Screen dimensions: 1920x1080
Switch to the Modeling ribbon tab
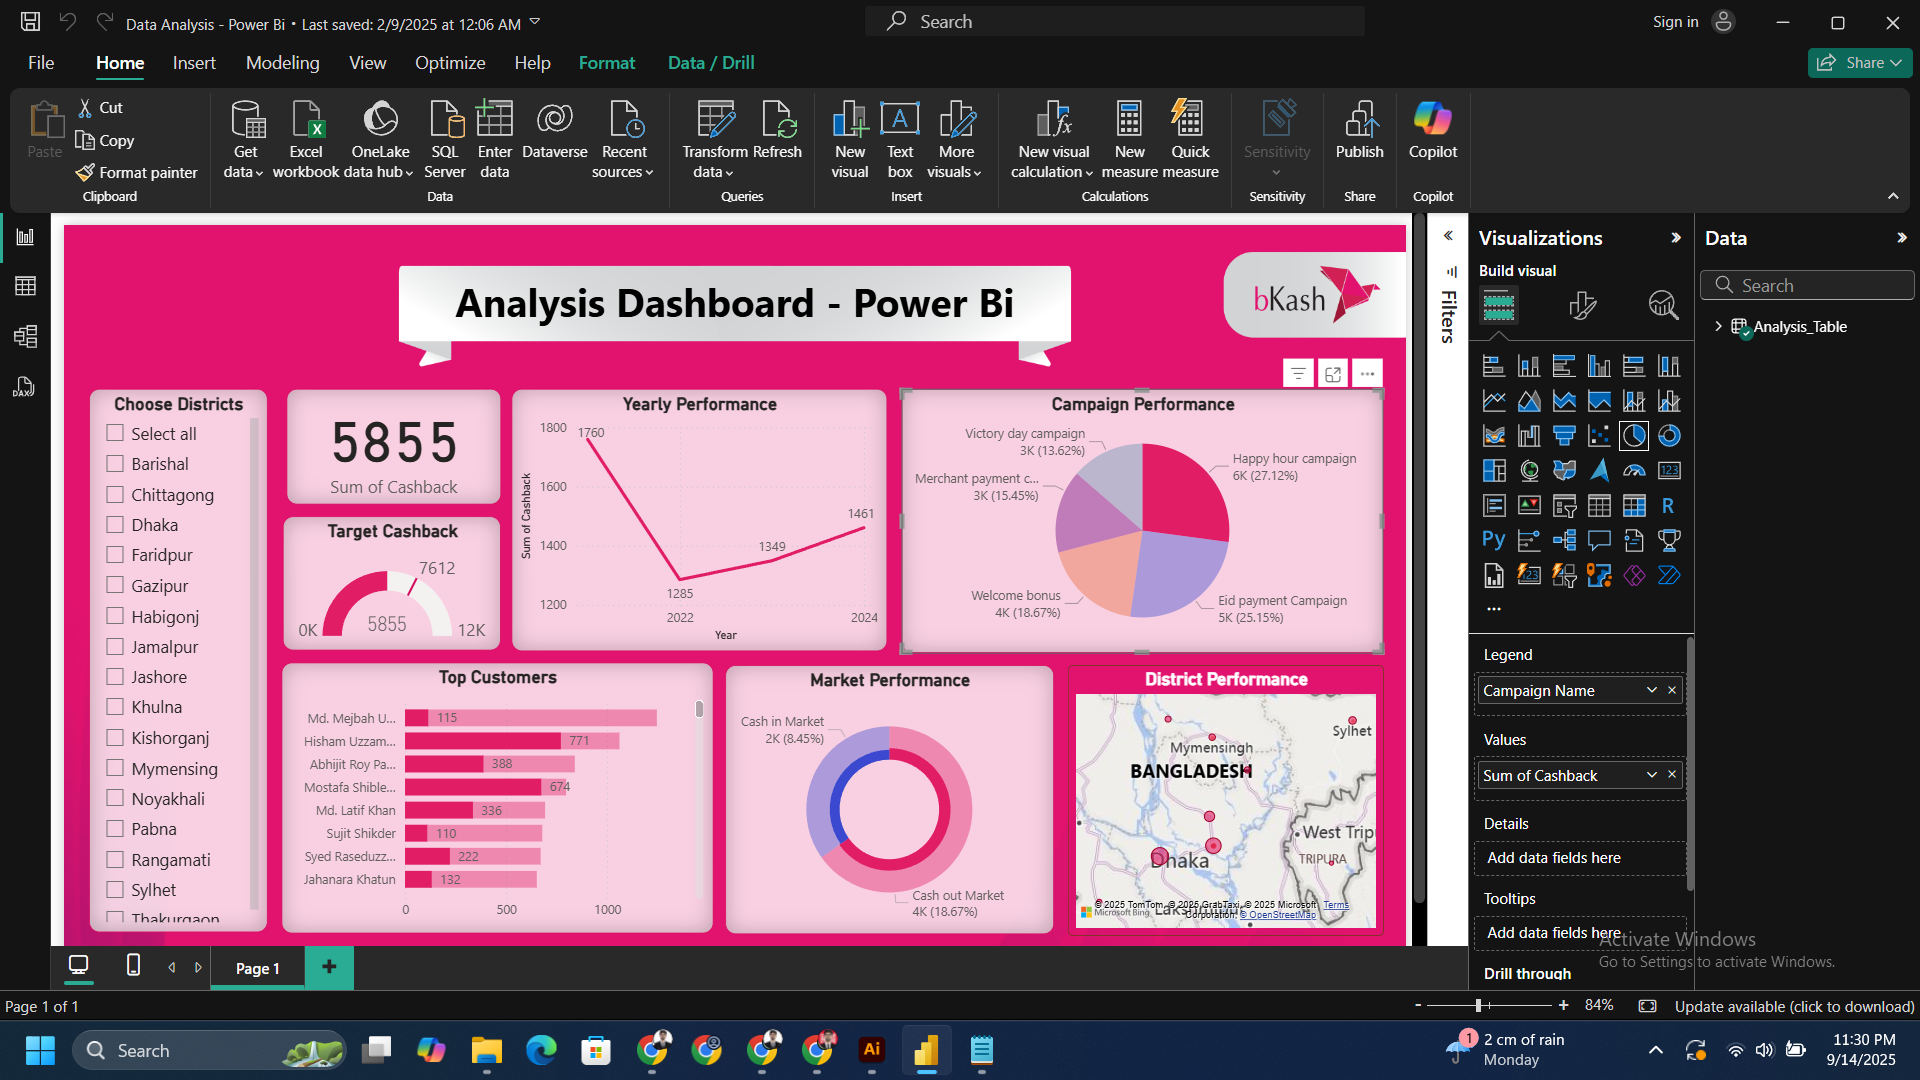283,63
